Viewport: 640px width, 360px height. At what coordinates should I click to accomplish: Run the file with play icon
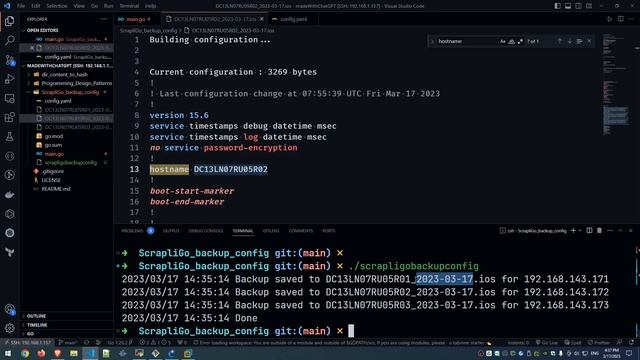[x=609, y=19]
